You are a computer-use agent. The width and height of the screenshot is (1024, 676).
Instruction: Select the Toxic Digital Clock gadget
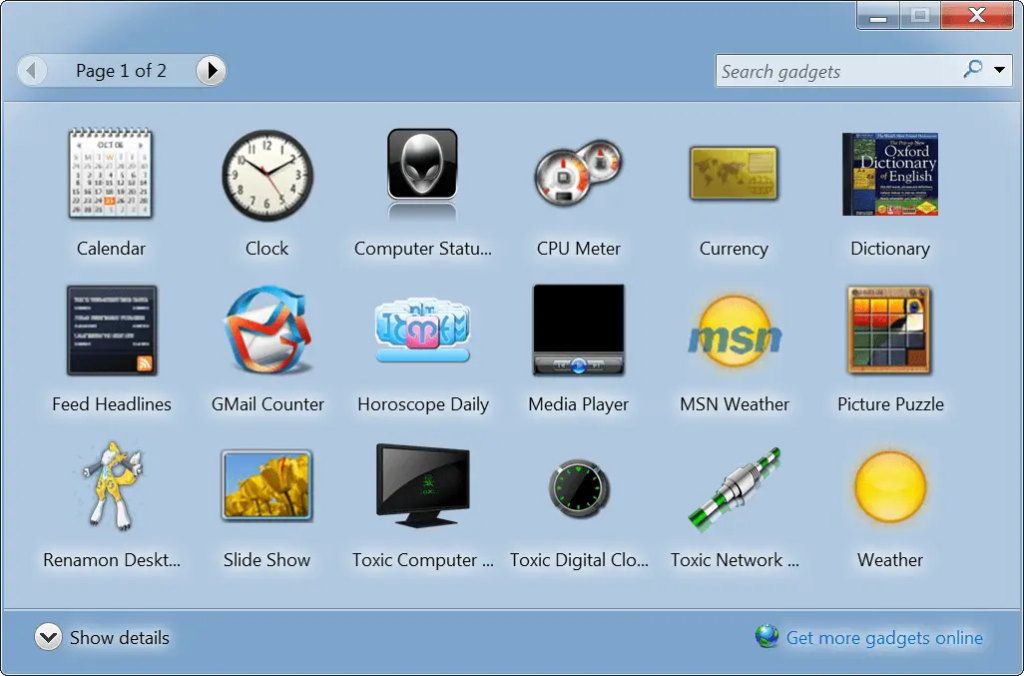point(578,486)
